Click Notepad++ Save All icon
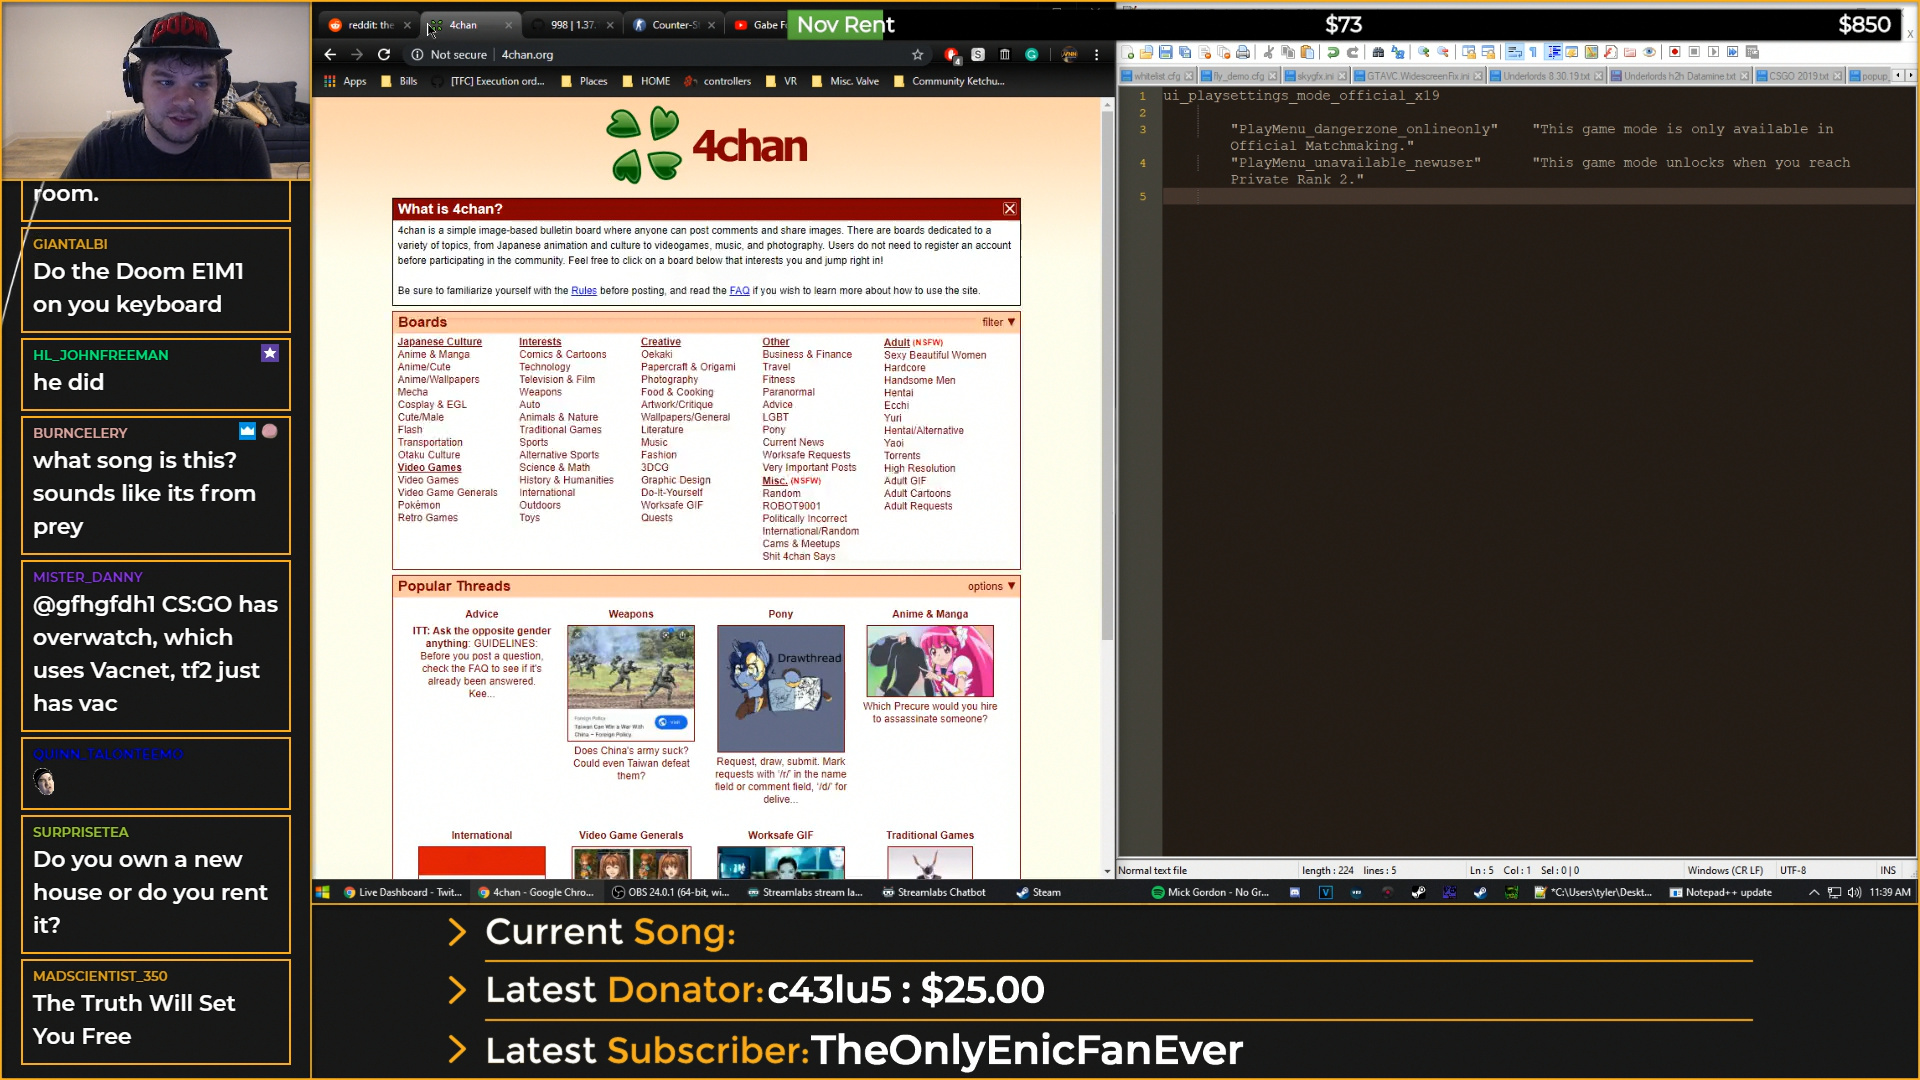Viewport: 1920px width, 1080px height. [1185, 53]
